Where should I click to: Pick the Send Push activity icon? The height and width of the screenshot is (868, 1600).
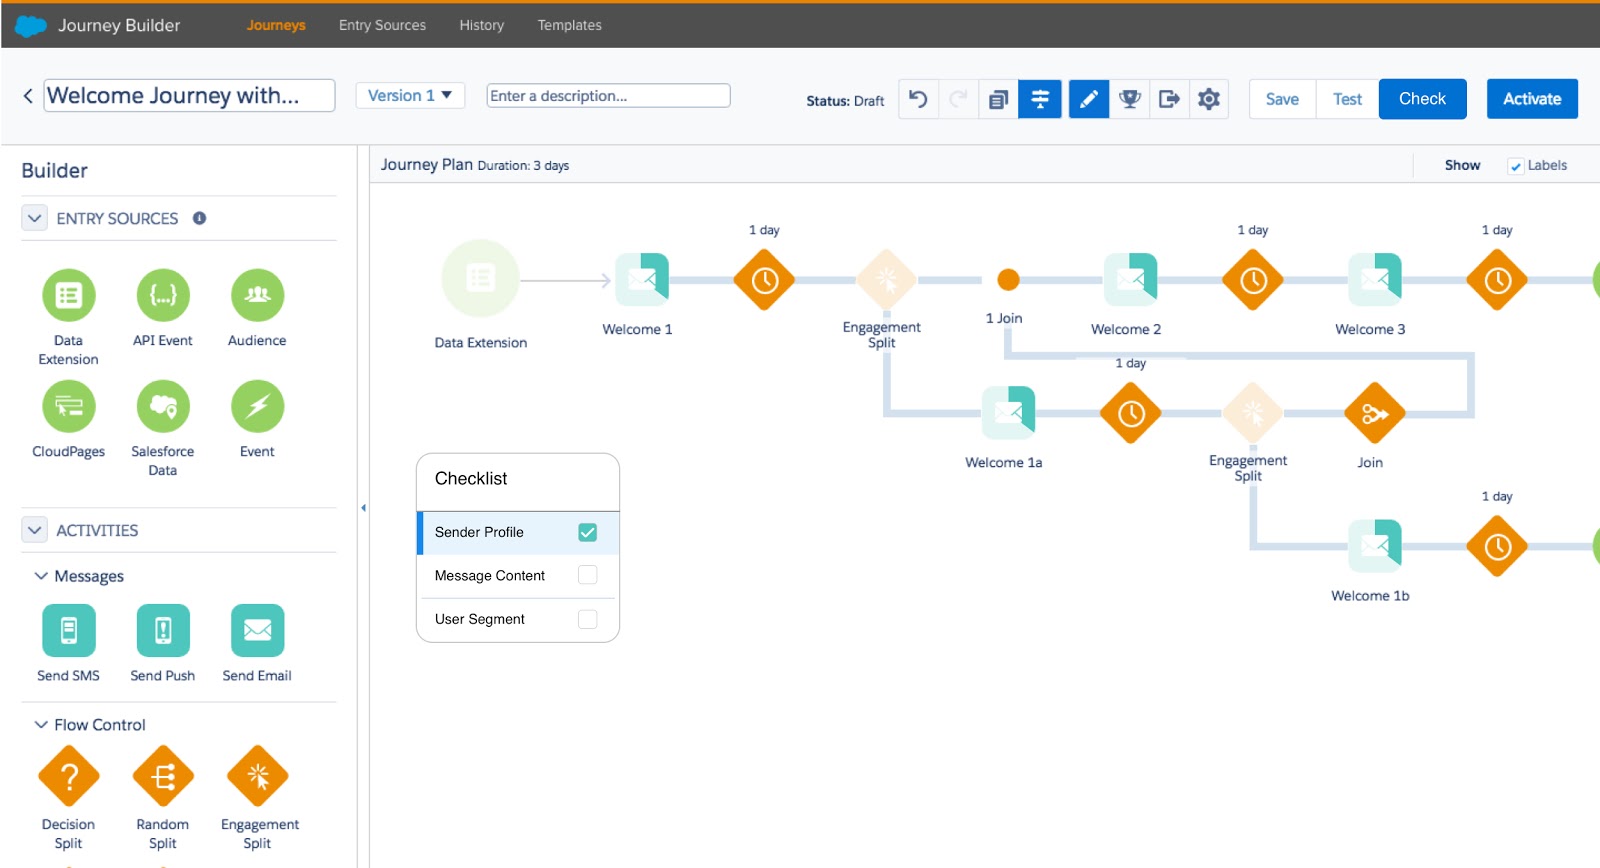coord(163,630)
